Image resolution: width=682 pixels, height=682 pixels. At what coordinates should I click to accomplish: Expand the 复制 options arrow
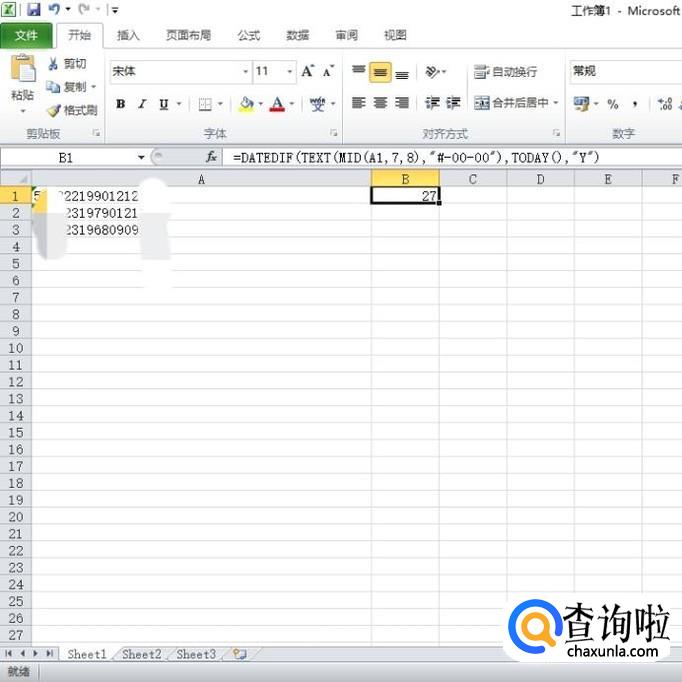[x=94, y=87]
